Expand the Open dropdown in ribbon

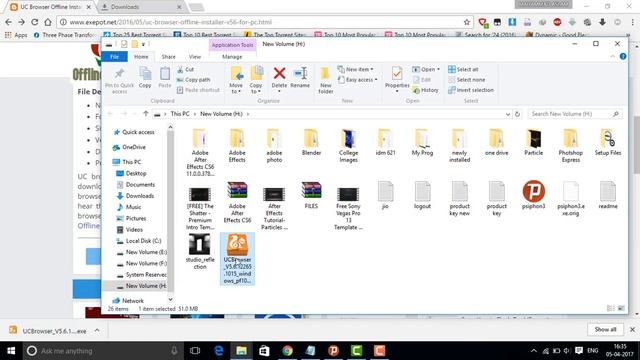click(x=426, y=69)
